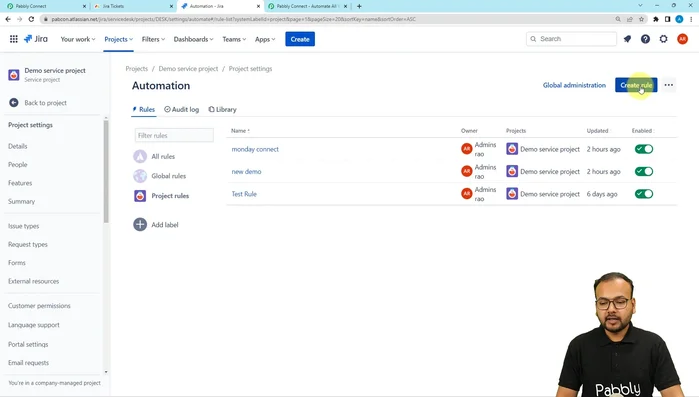Click project icon in monday connect row

click(x=512, y=149)
